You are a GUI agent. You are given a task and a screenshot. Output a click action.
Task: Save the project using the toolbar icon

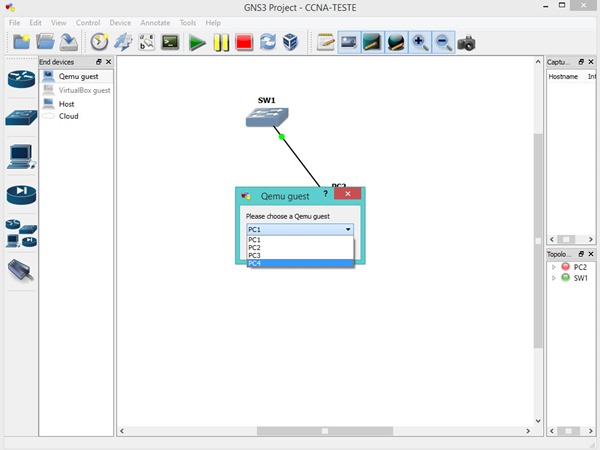pyautogui.click(x=69, y=42)
